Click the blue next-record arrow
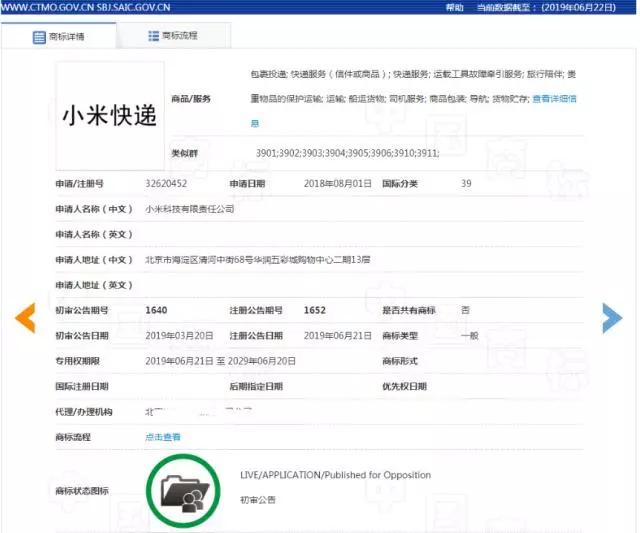Screen dimensions: 640x533 click(x=612, y=318)
